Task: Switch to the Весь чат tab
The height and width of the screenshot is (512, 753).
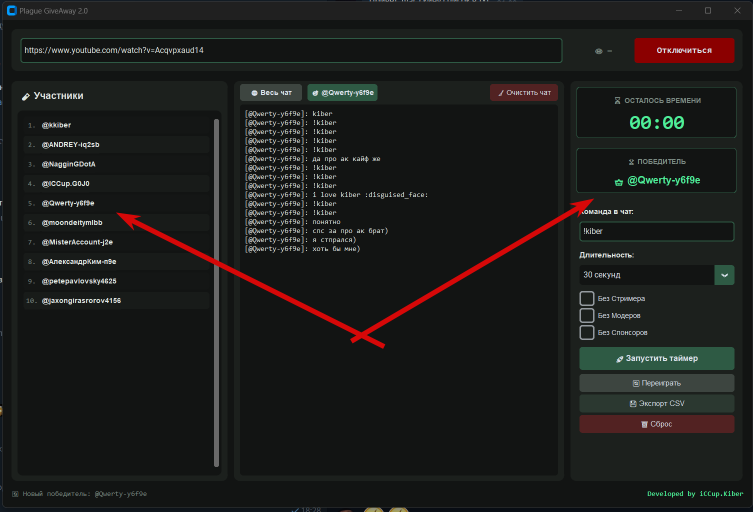Action: (x=271, y=93)
